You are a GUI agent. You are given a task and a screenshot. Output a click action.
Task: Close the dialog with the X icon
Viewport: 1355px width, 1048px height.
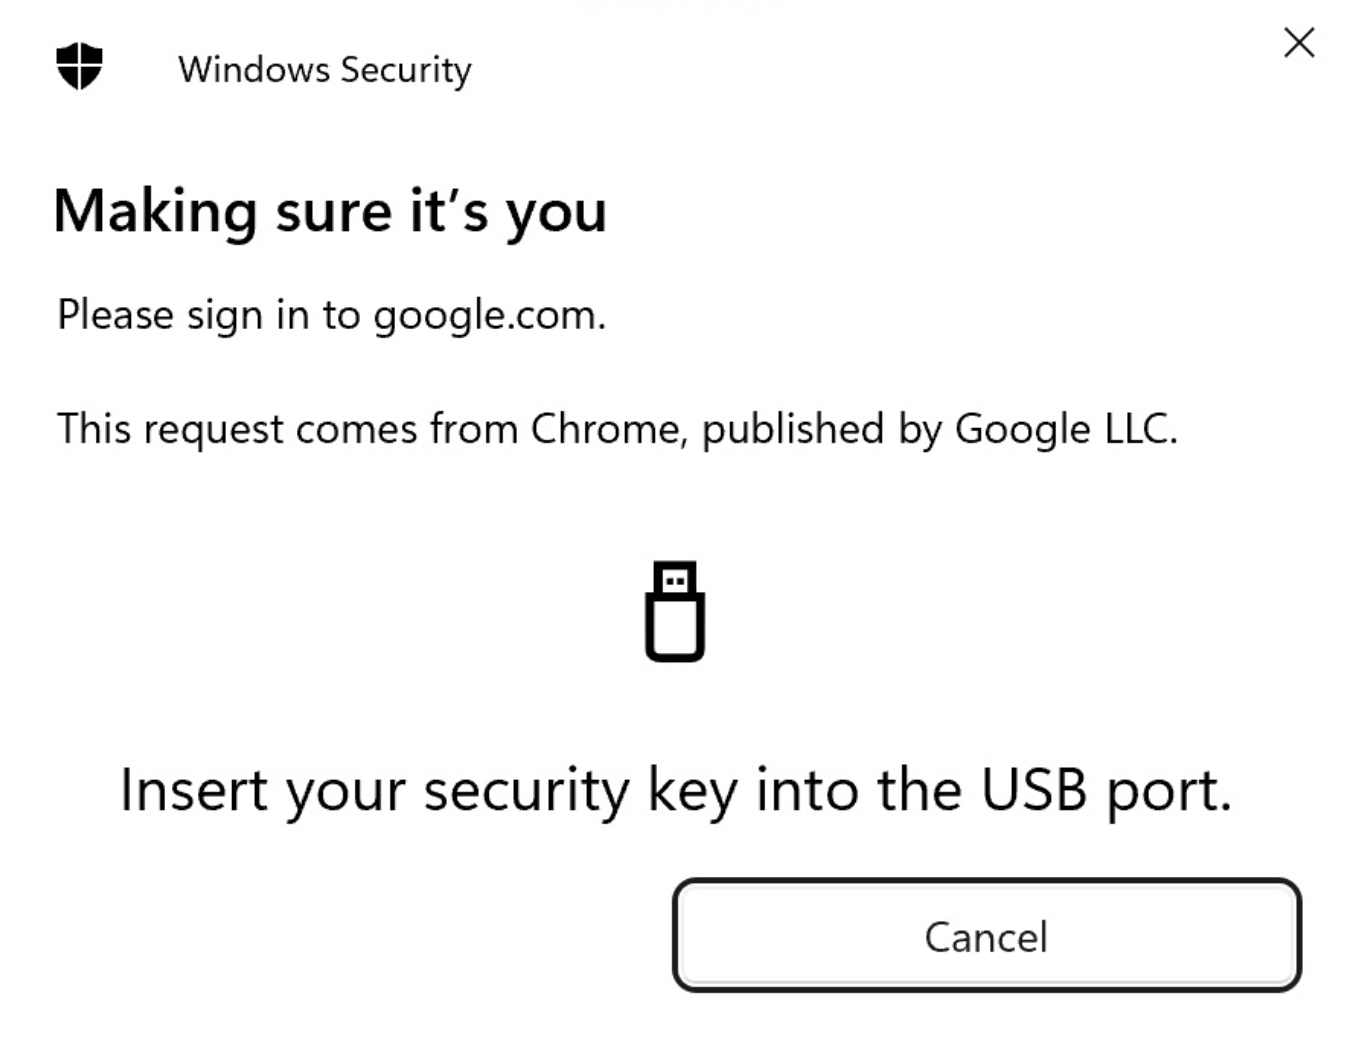click(x=1298, y=43)
